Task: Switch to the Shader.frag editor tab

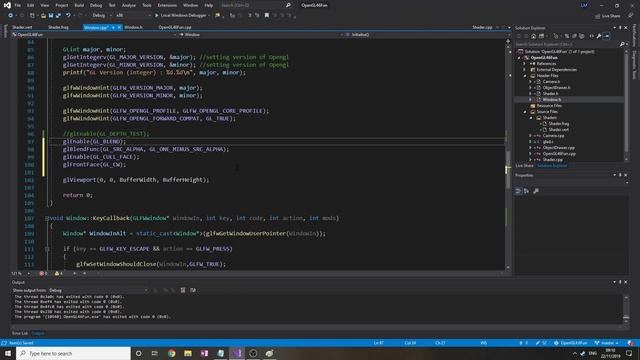Action: point(58,27)
